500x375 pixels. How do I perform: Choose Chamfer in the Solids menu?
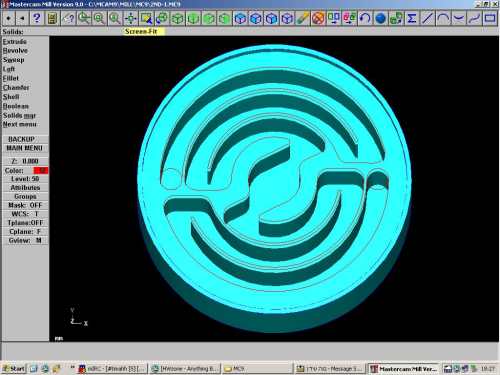coord(16,88)
